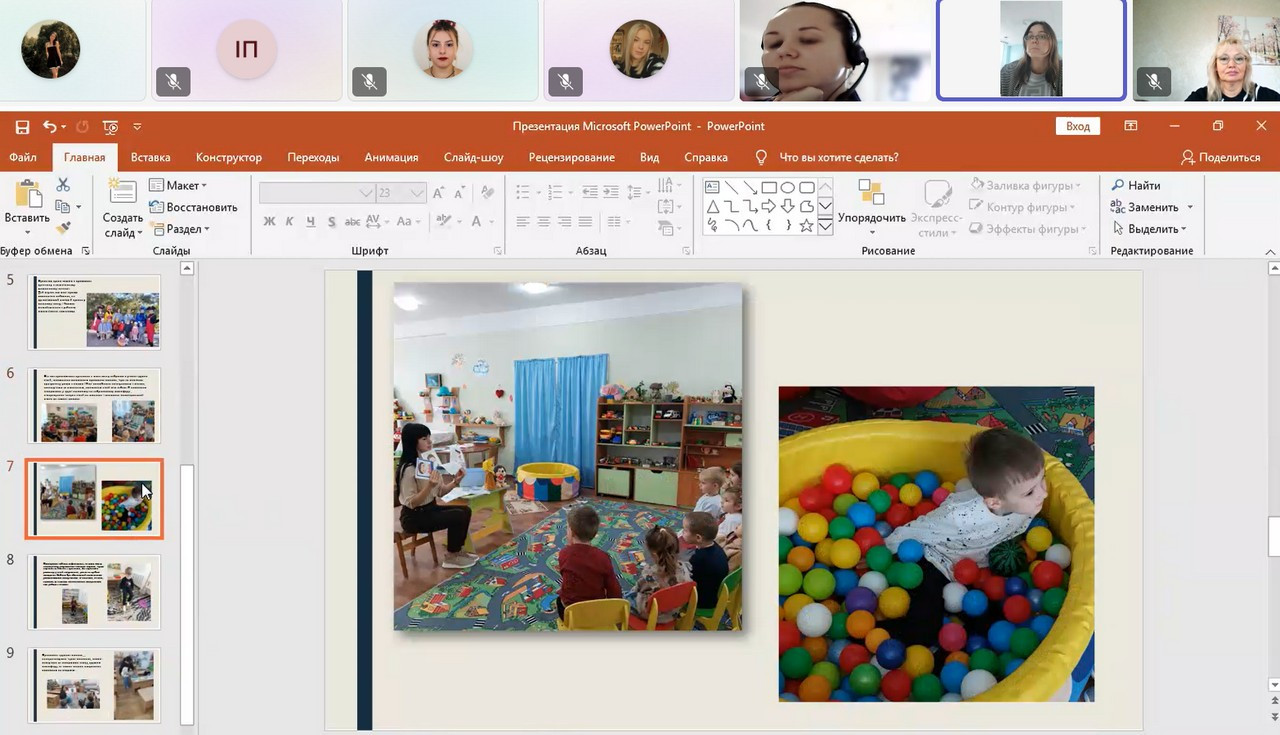
Task: Click the numbered list icon
Action: tap(556, 191)
